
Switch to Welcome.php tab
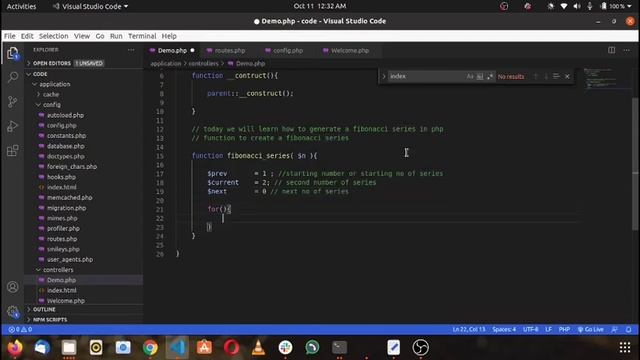(x=350, y=51)
